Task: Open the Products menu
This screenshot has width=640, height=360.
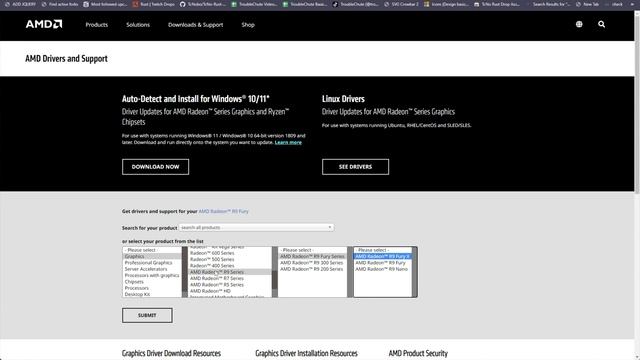Action: 97,25
